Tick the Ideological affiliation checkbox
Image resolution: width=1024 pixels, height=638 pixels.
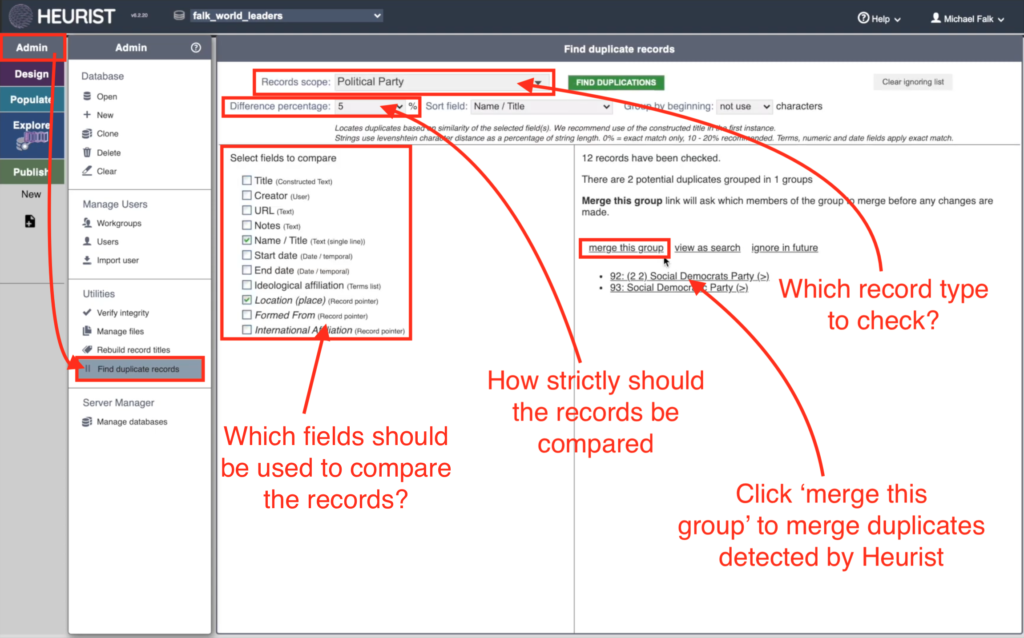pyautogui.click(x=247, y=285)
